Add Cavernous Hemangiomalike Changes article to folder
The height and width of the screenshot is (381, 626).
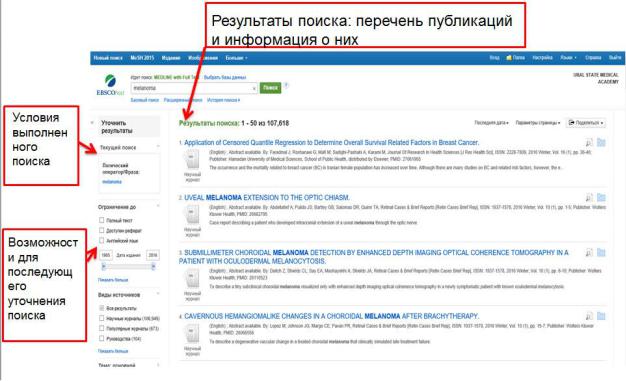coord(601,316)
